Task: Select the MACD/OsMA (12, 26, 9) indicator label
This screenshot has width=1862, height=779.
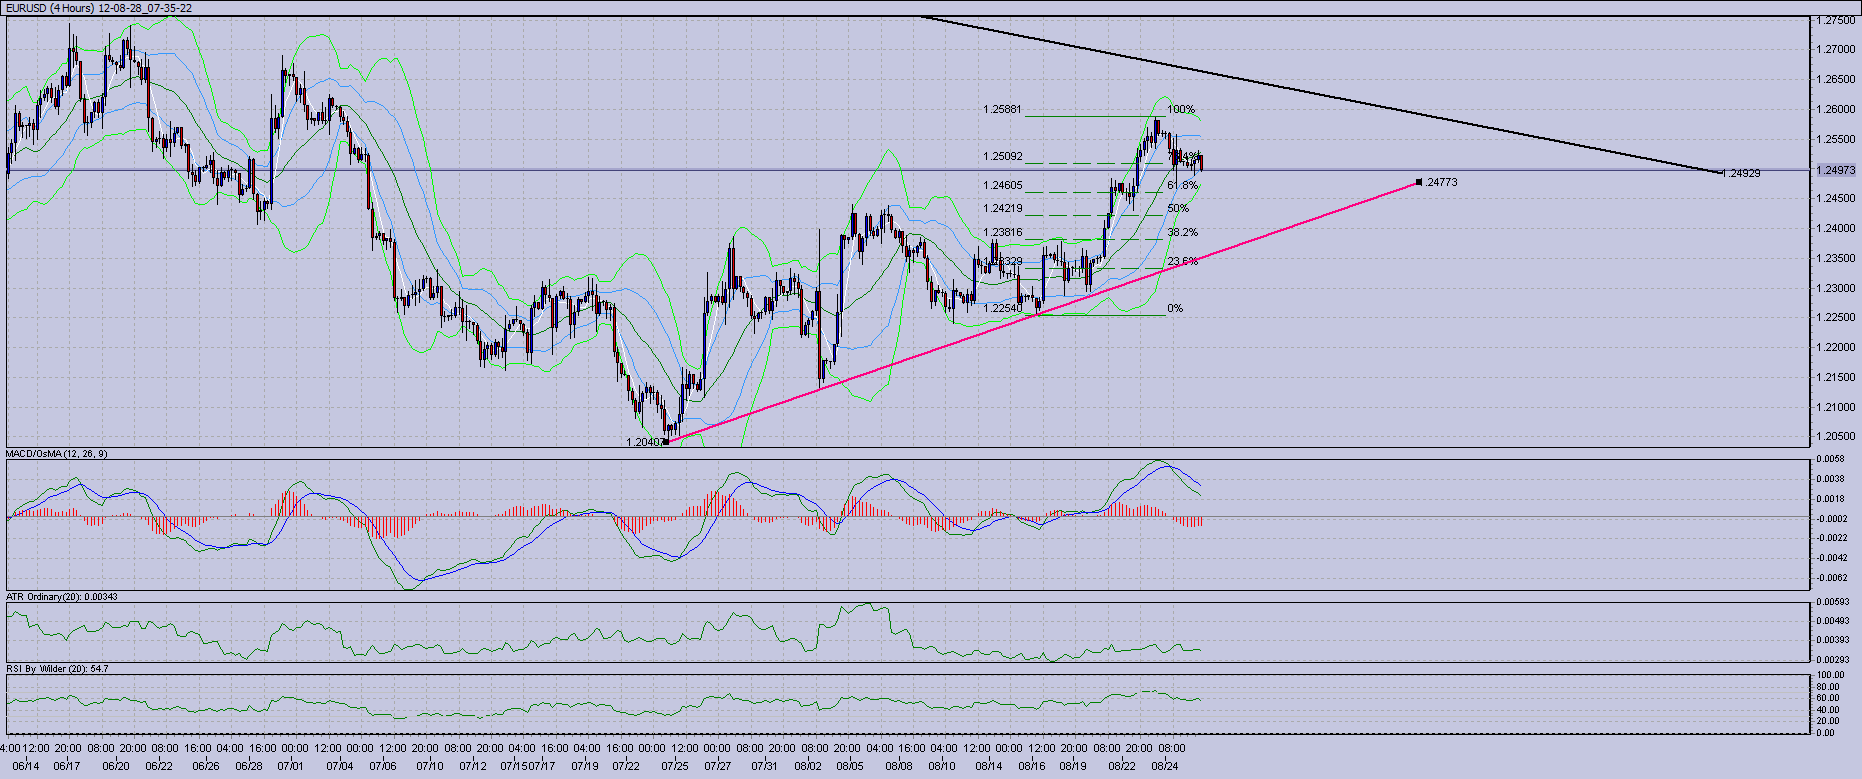Action: (x=57, y=454)
